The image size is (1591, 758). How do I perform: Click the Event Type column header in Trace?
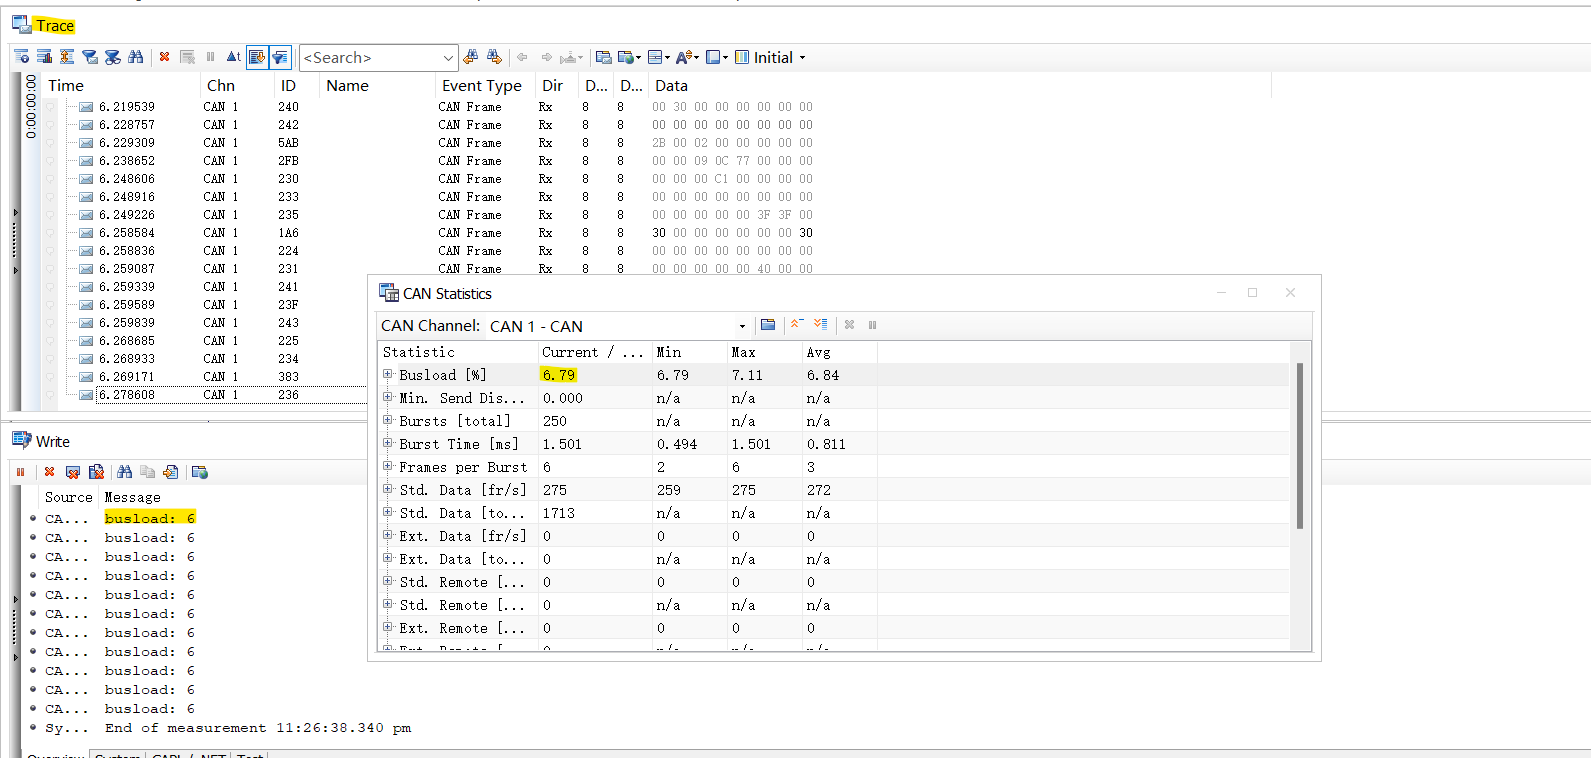[485, 86]
